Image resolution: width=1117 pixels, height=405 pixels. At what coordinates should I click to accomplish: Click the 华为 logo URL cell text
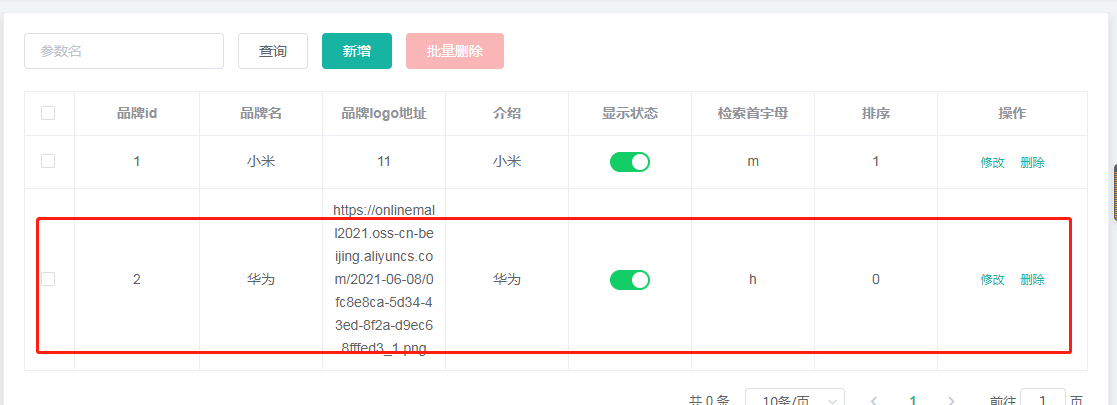point(384,280)
